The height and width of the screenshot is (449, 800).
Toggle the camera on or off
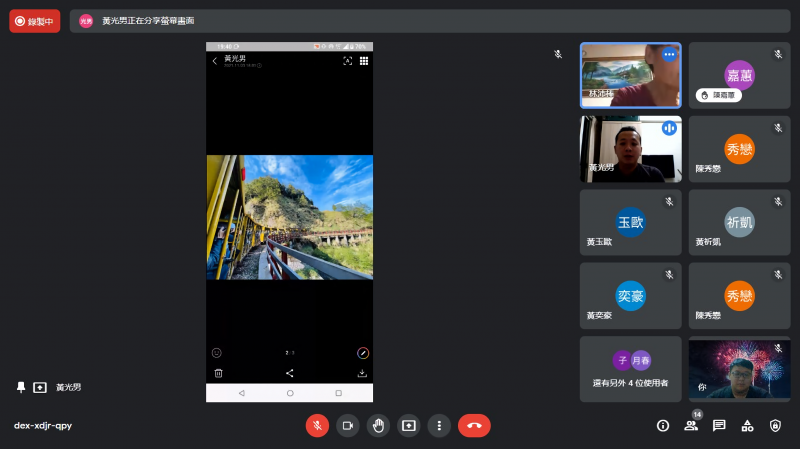pos(347,425)
